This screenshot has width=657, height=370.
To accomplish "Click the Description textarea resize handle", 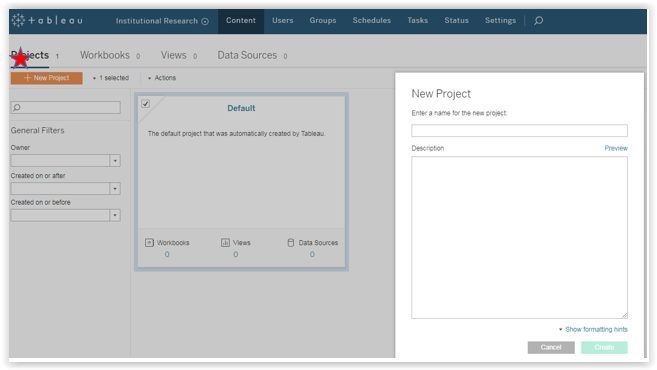I will coord(624,315).
